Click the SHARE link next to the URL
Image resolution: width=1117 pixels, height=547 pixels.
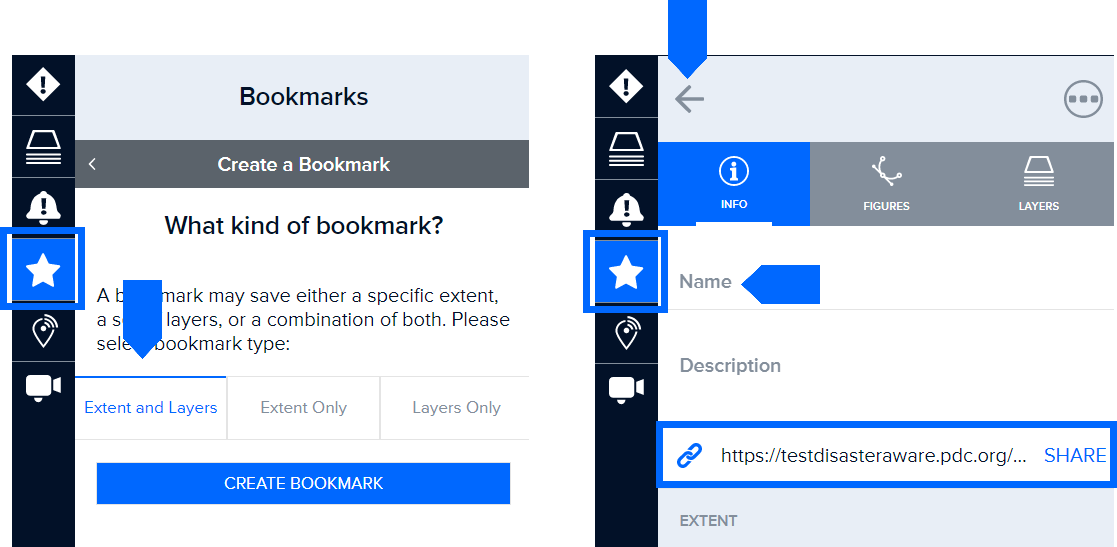1075,455
